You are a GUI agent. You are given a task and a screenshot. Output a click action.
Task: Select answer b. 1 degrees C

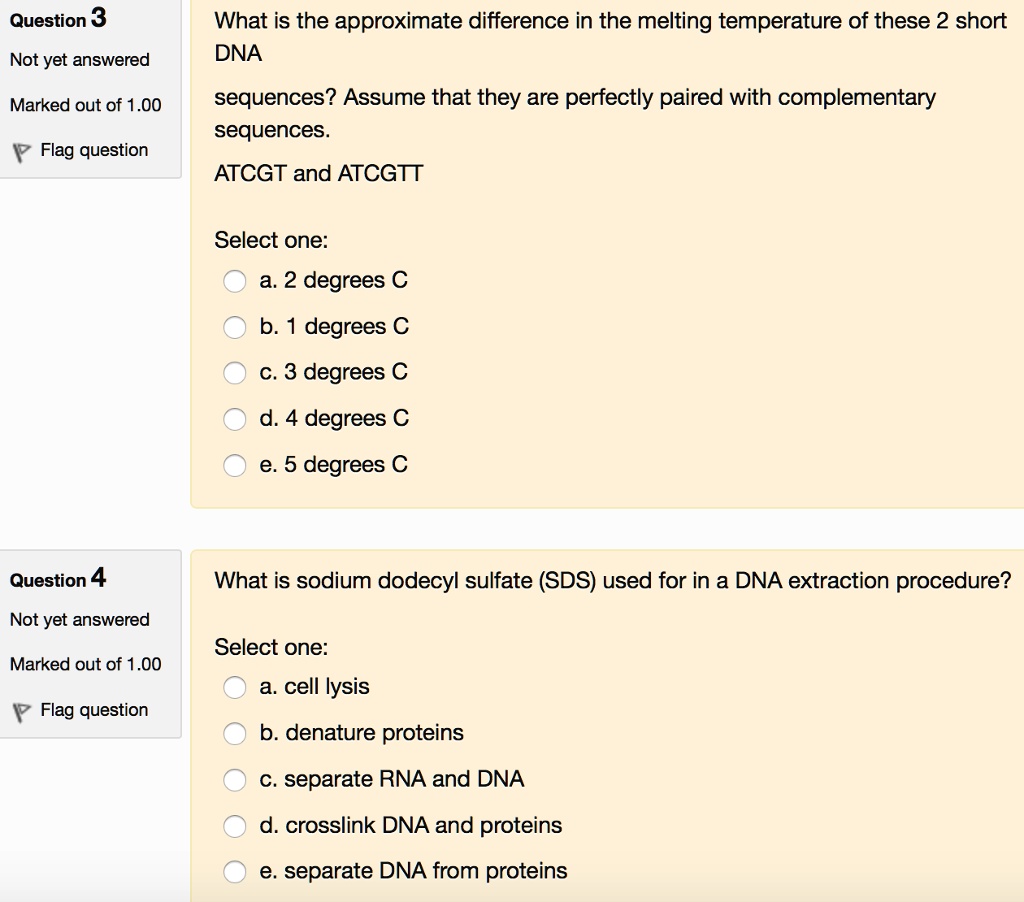coord(234,327)
